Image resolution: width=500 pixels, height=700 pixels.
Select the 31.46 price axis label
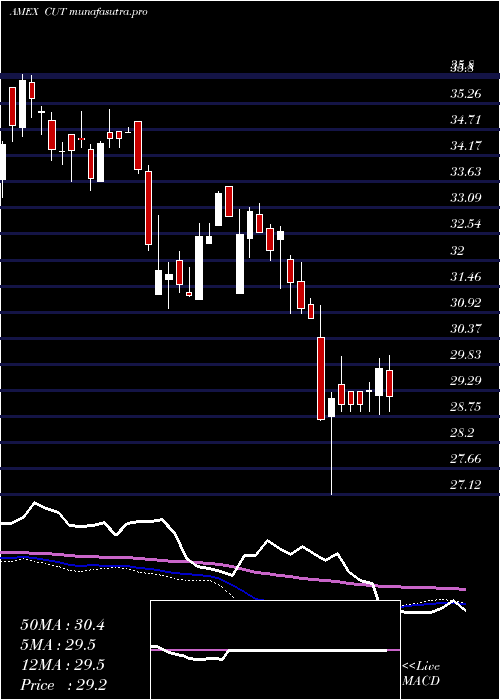pyautogui.click(x=465, y=277)
